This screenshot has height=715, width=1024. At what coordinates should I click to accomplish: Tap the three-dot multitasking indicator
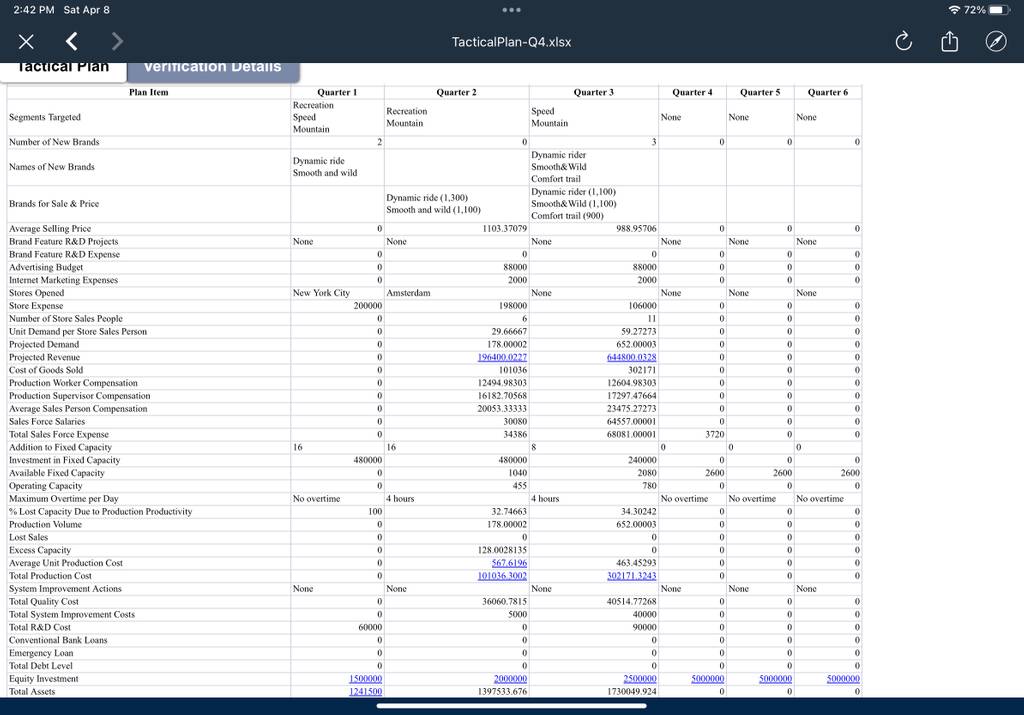click(511, 10)
